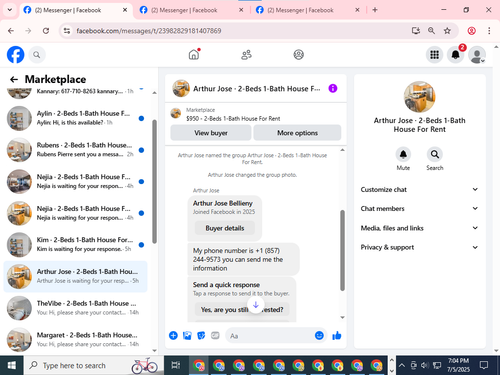Open the Friends icon in top navigation

coord(246,55)
